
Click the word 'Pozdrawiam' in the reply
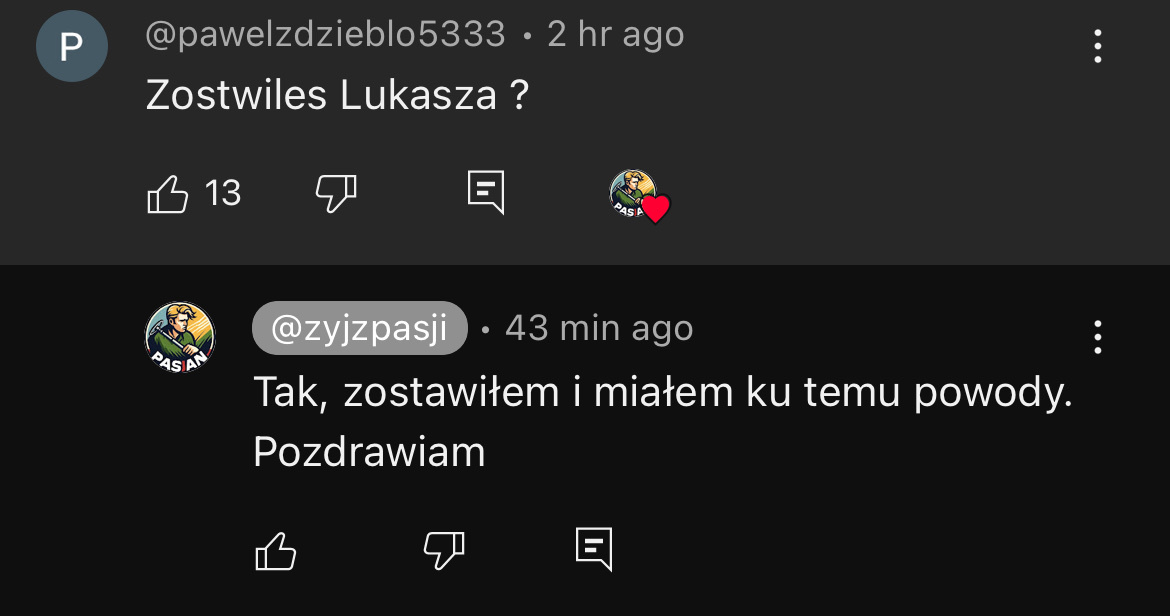click(x=369, y=453)
